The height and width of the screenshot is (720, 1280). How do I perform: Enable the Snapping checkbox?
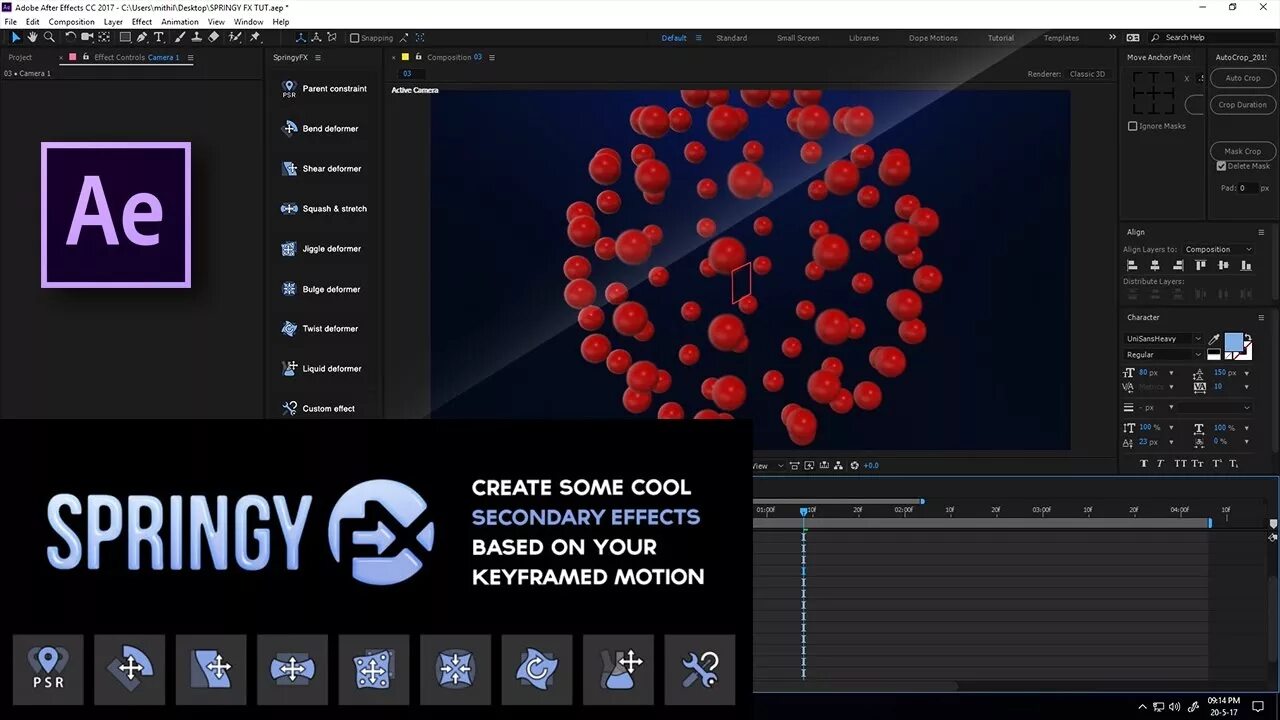pyautogui.click(x=355, y=38)
